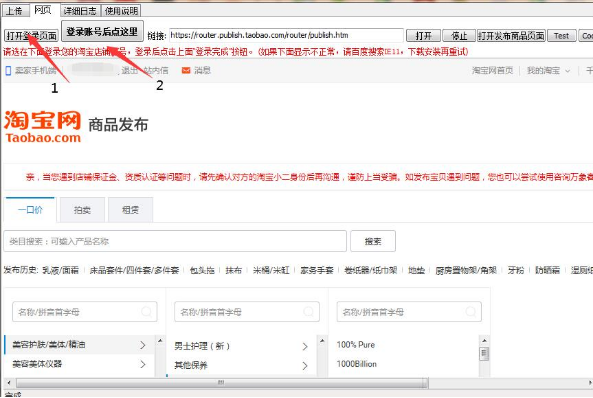Click second category column filter field
Screen dimensions: 593x398
(x=247, y=312)
